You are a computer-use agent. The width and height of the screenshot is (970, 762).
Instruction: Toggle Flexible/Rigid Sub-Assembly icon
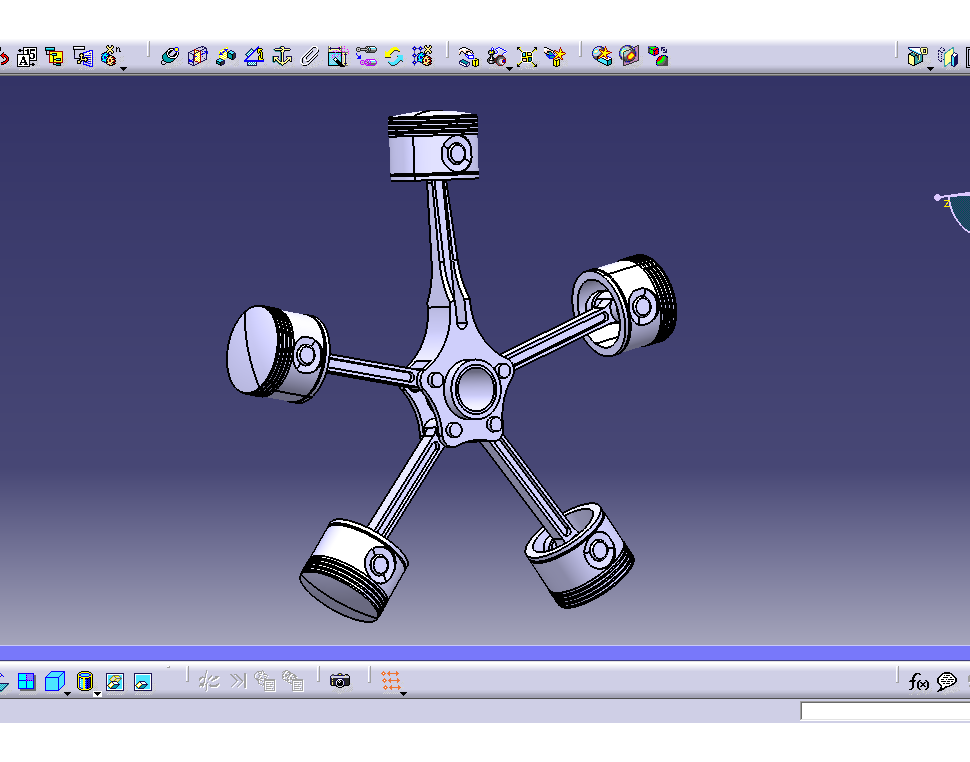click(x=366, y=57)
